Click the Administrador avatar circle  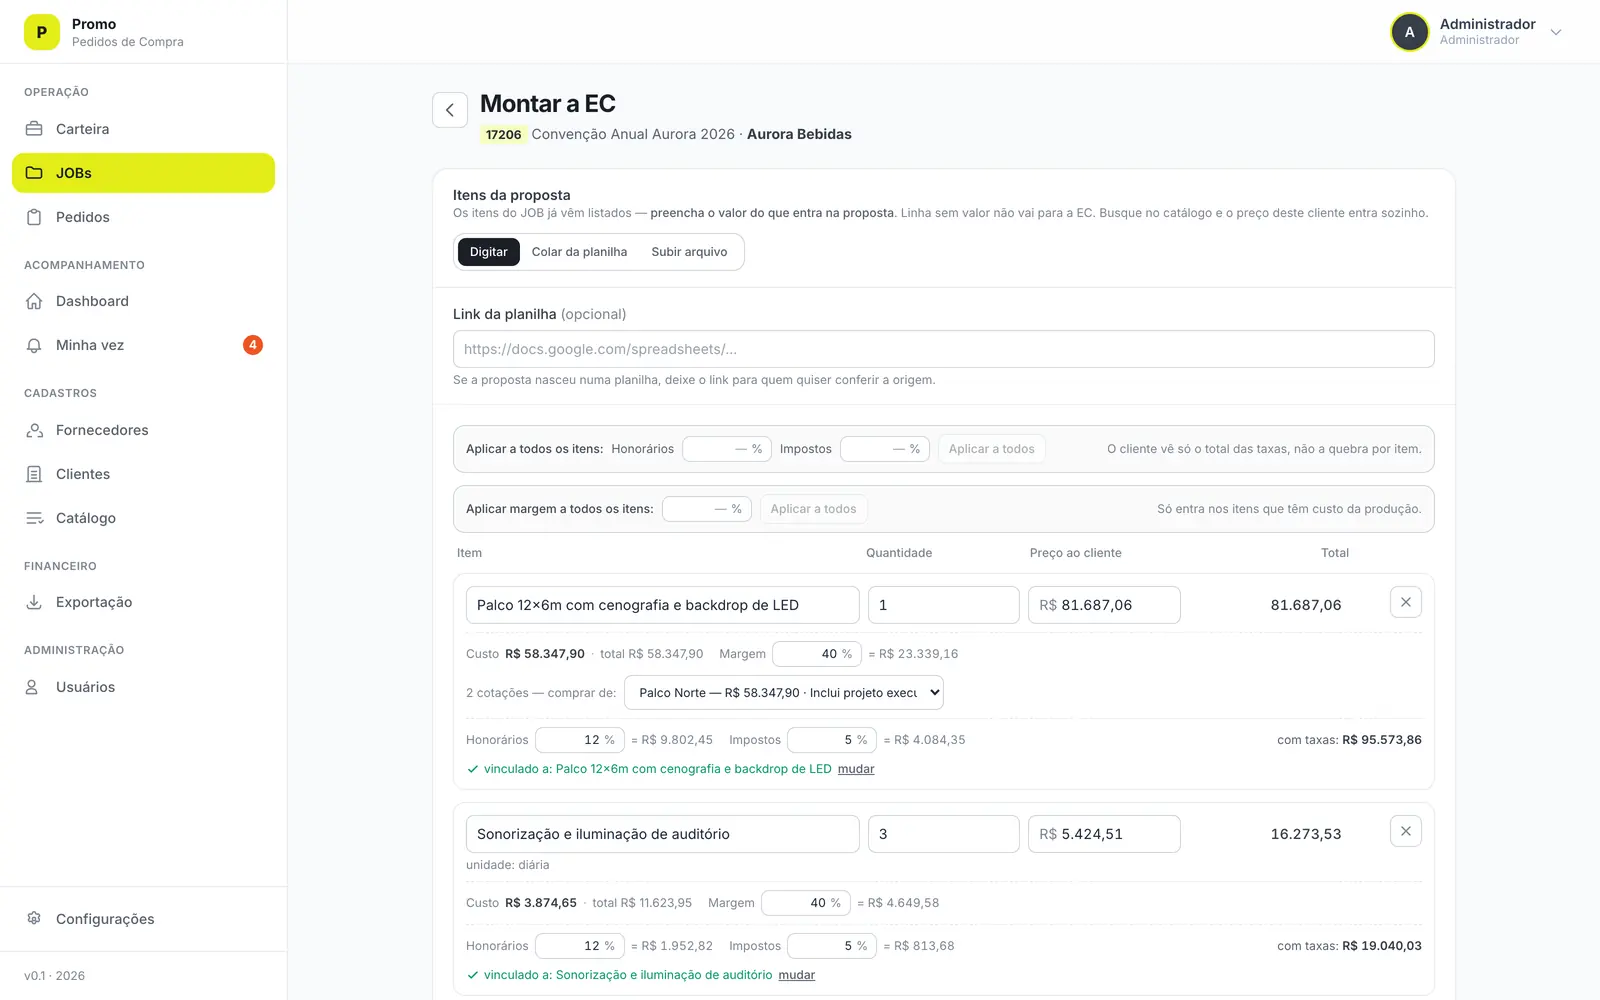click(x=1410, y=32)
